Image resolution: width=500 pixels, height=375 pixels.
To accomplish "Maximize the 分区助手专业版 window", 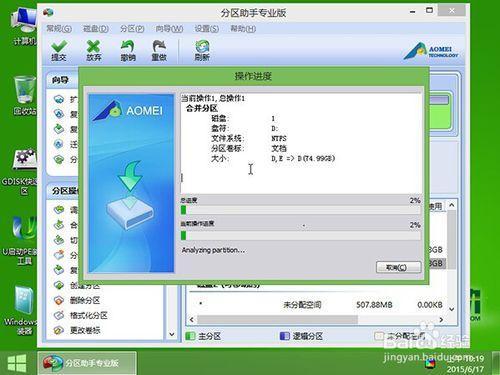I will pyautogui.click(x=430, y=11).
